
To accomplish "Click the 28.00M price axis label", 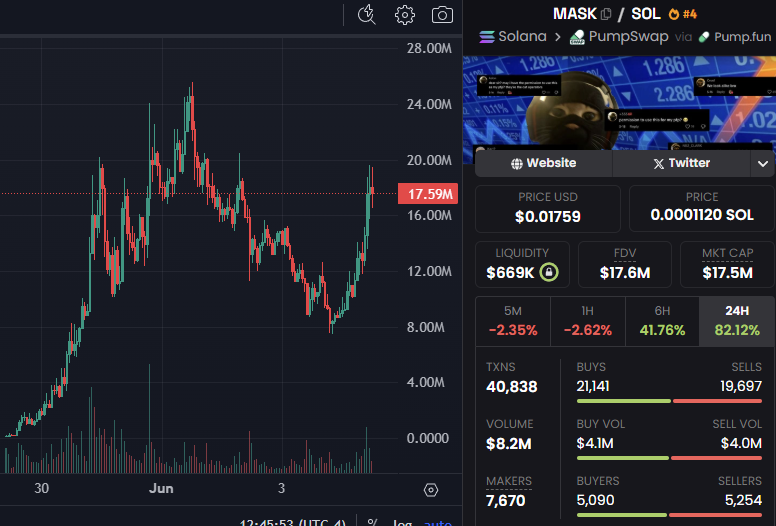I will pos(429,48).
